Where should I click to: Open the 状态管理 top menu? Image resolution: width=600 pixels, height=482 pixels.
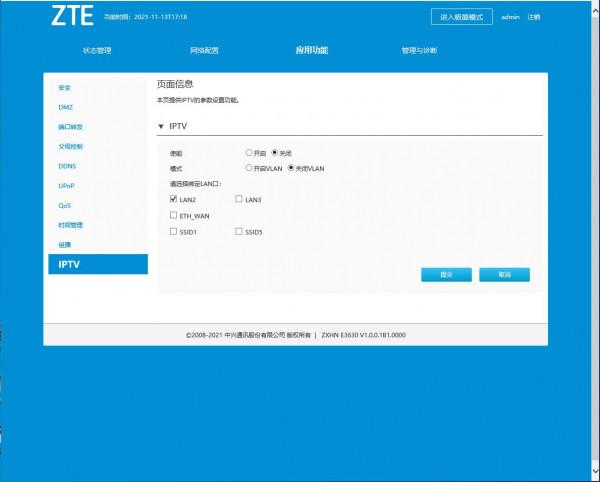[x=96, y=50]
